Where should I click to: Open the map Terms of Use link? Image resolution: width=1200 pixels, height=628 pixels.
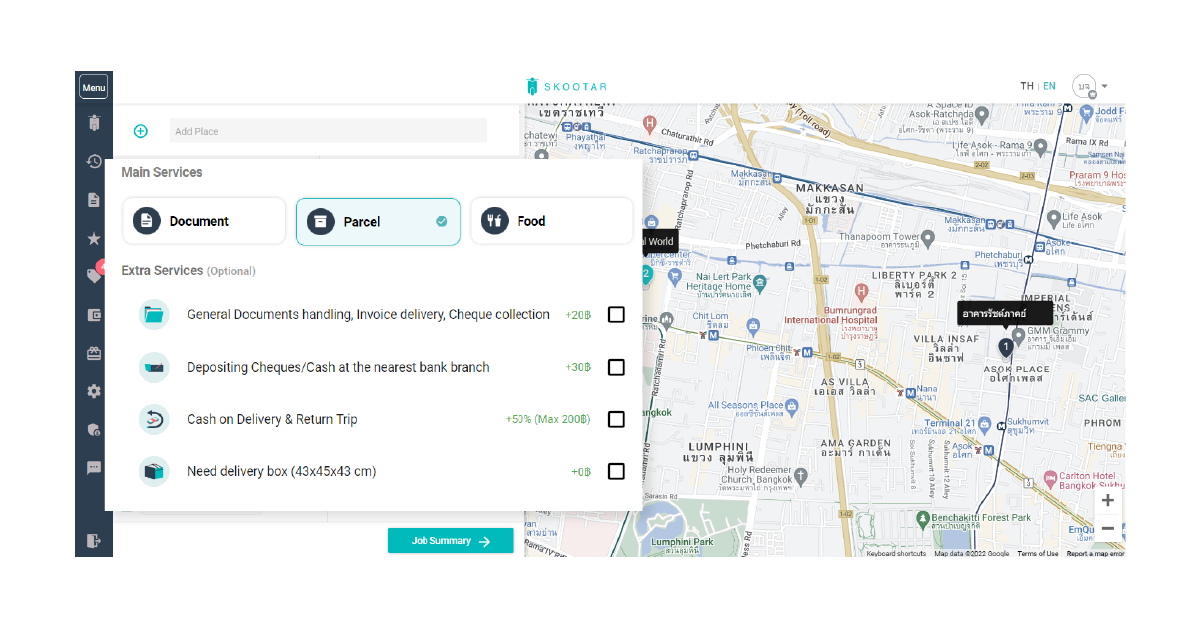point(1038,553)
